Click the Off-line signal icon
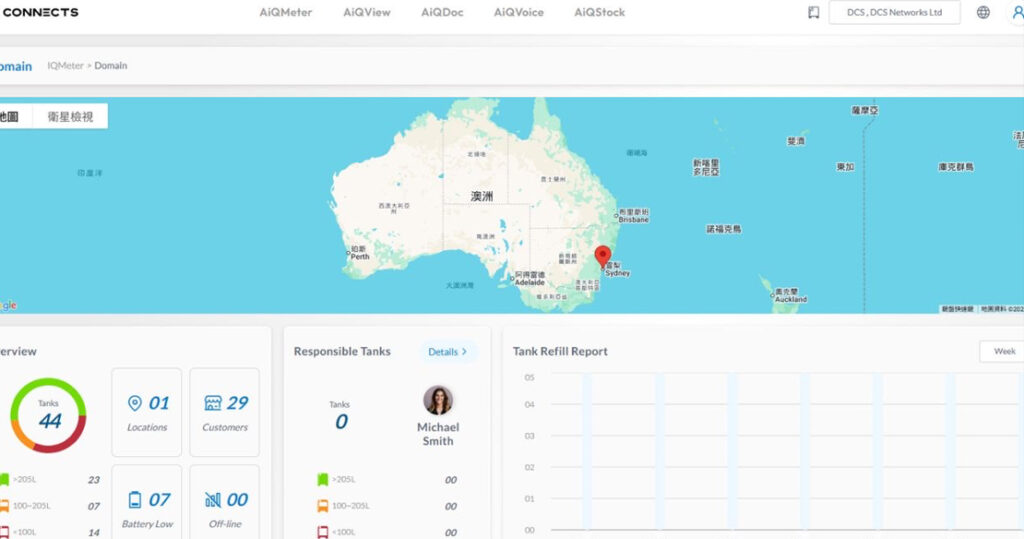This screenshot has width=1024, height=539. (213, 499)
